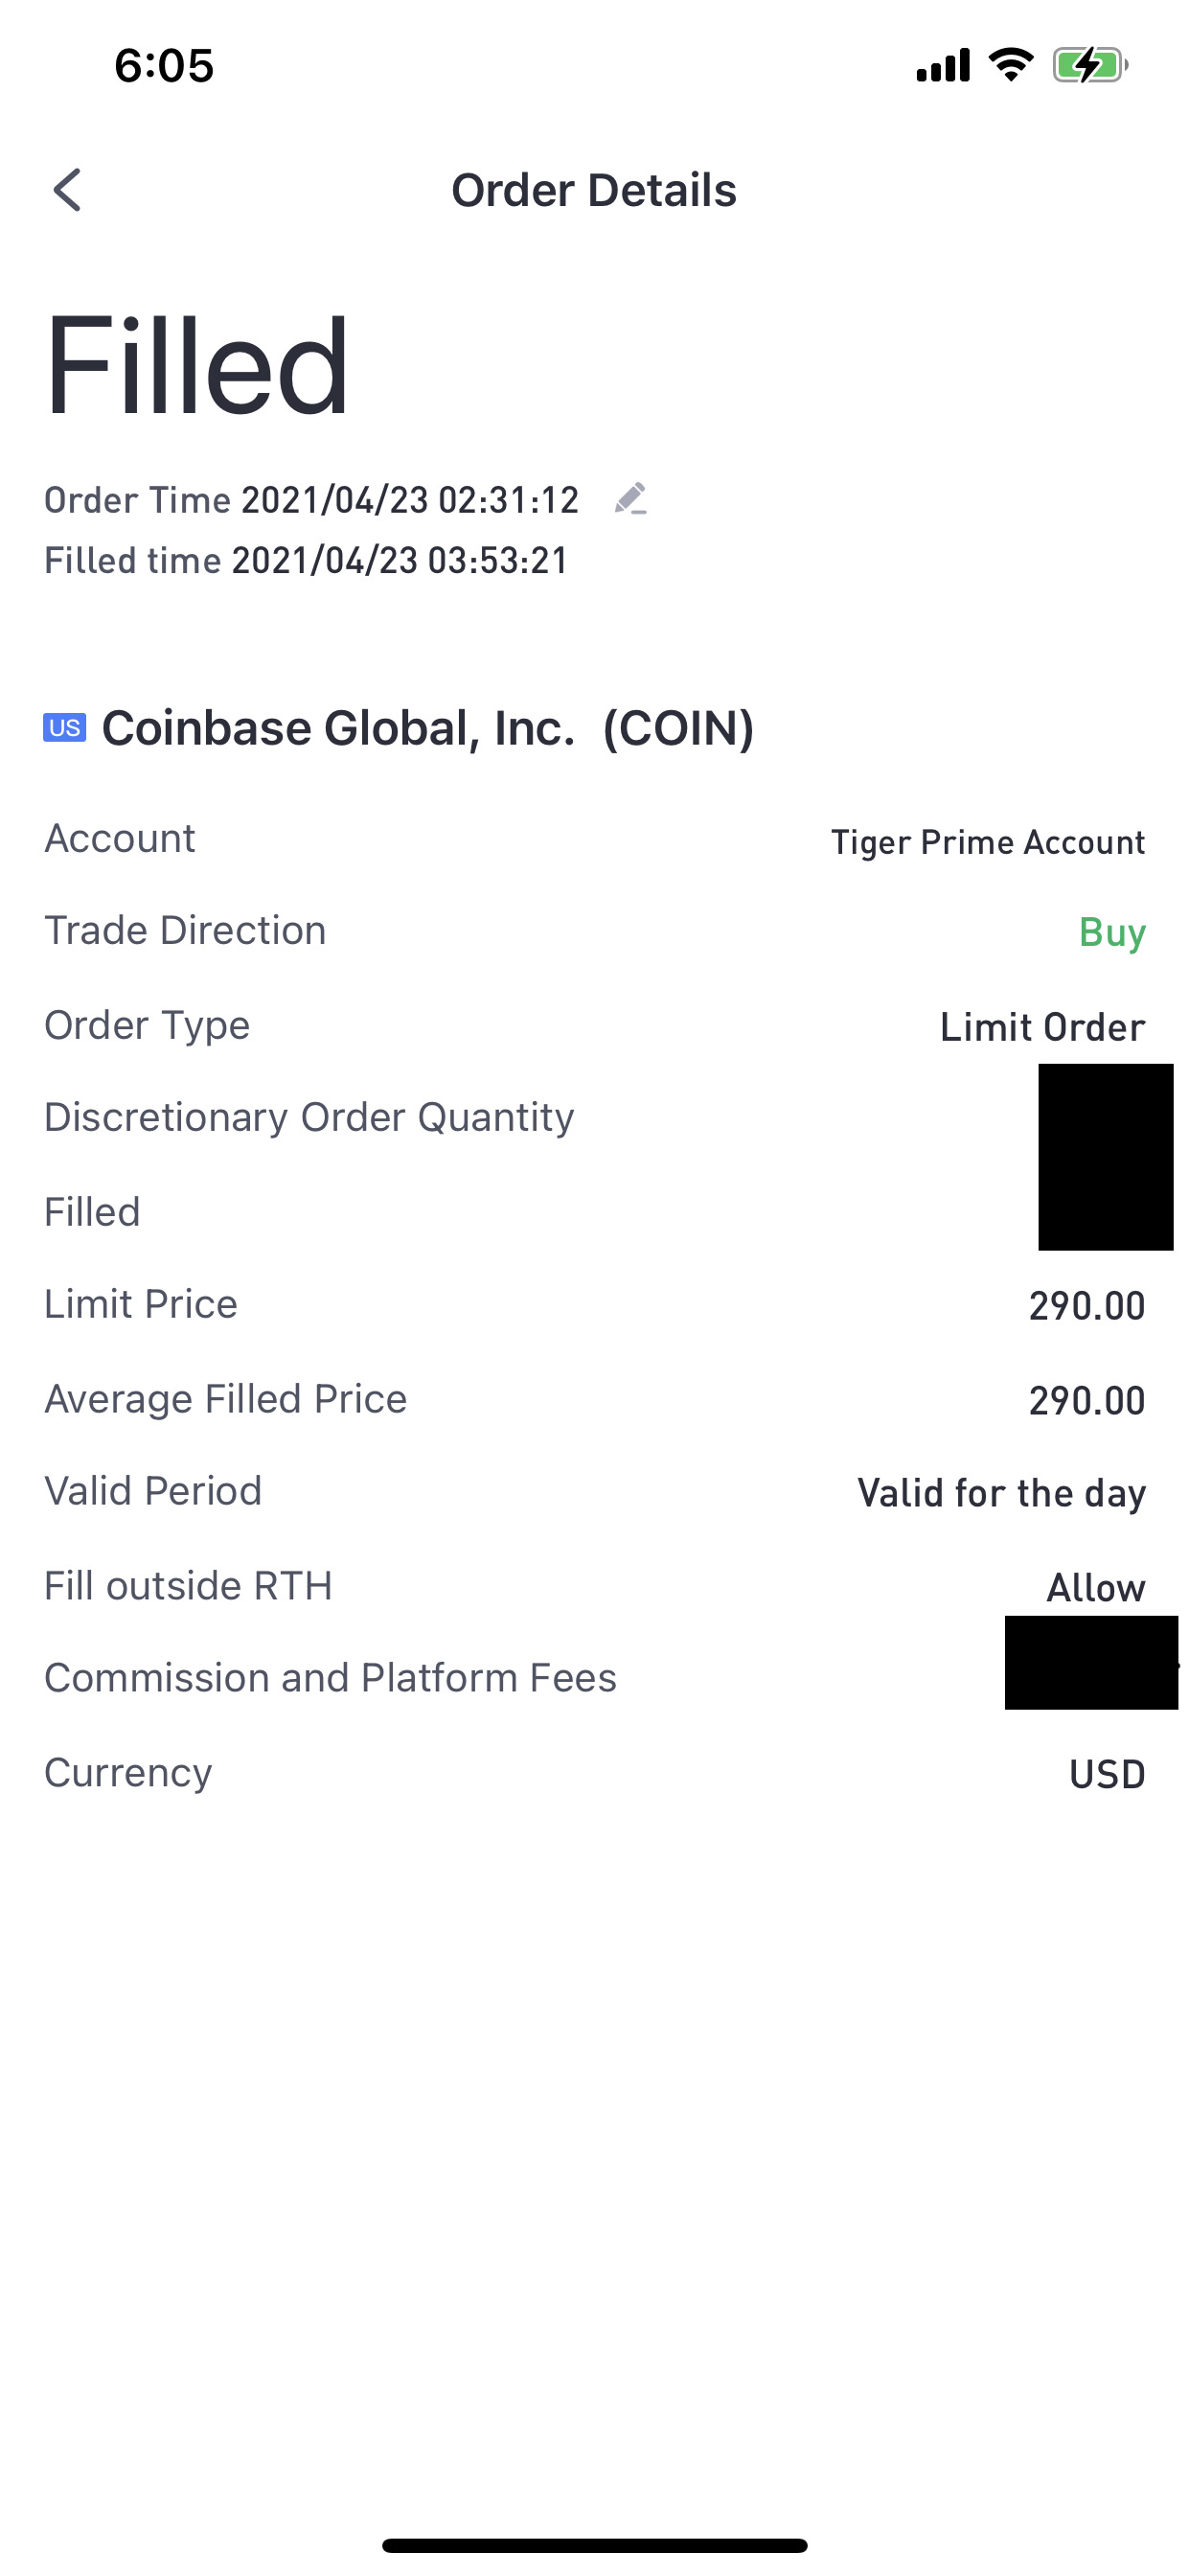Open Coinbase Global, Inc. (COIN) stock link
The image size is (1189, 2576).
[x=428, y=728]
